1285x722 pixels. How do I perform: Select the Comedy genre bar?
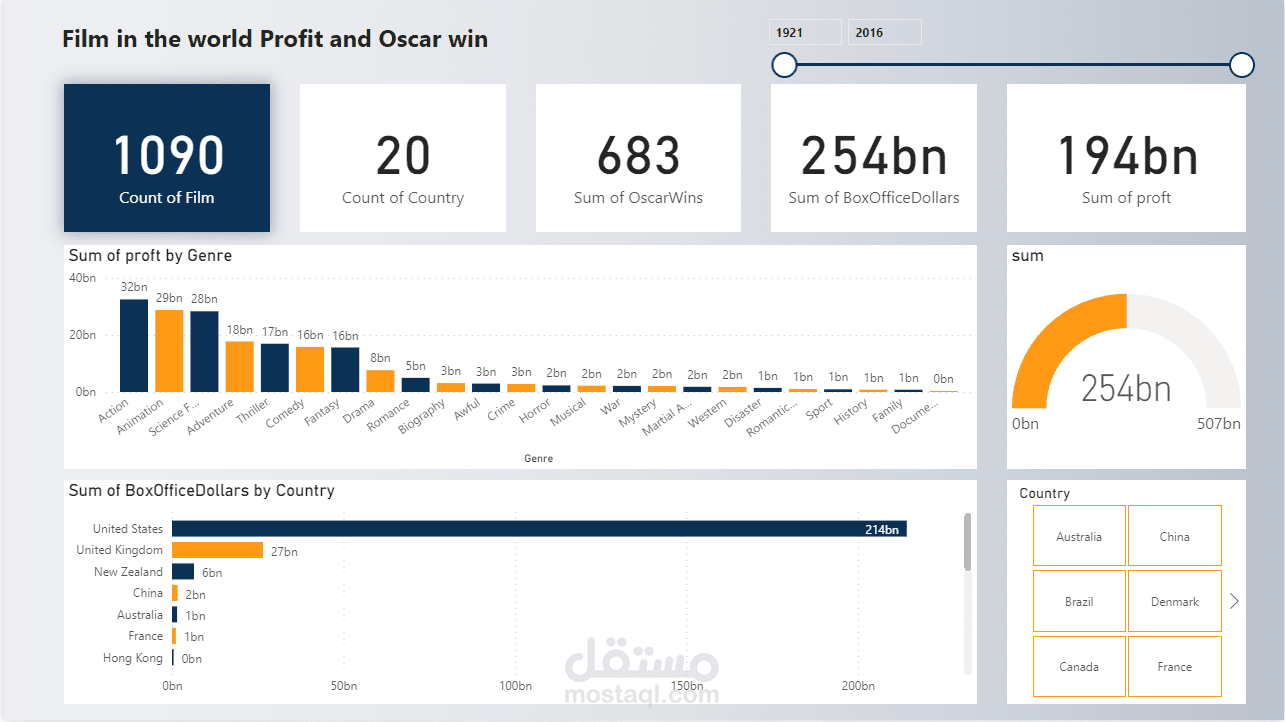point(310,369)
